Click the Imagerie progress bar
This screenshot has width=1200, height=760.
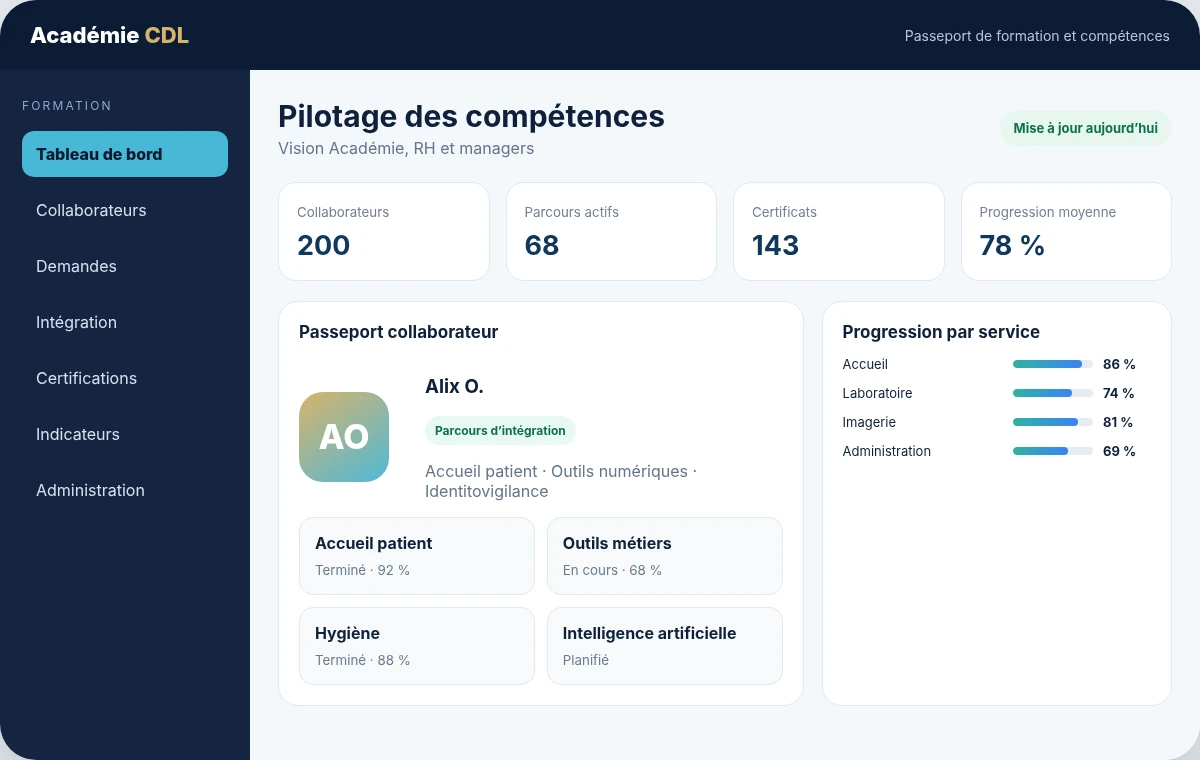click(1053, 422)
